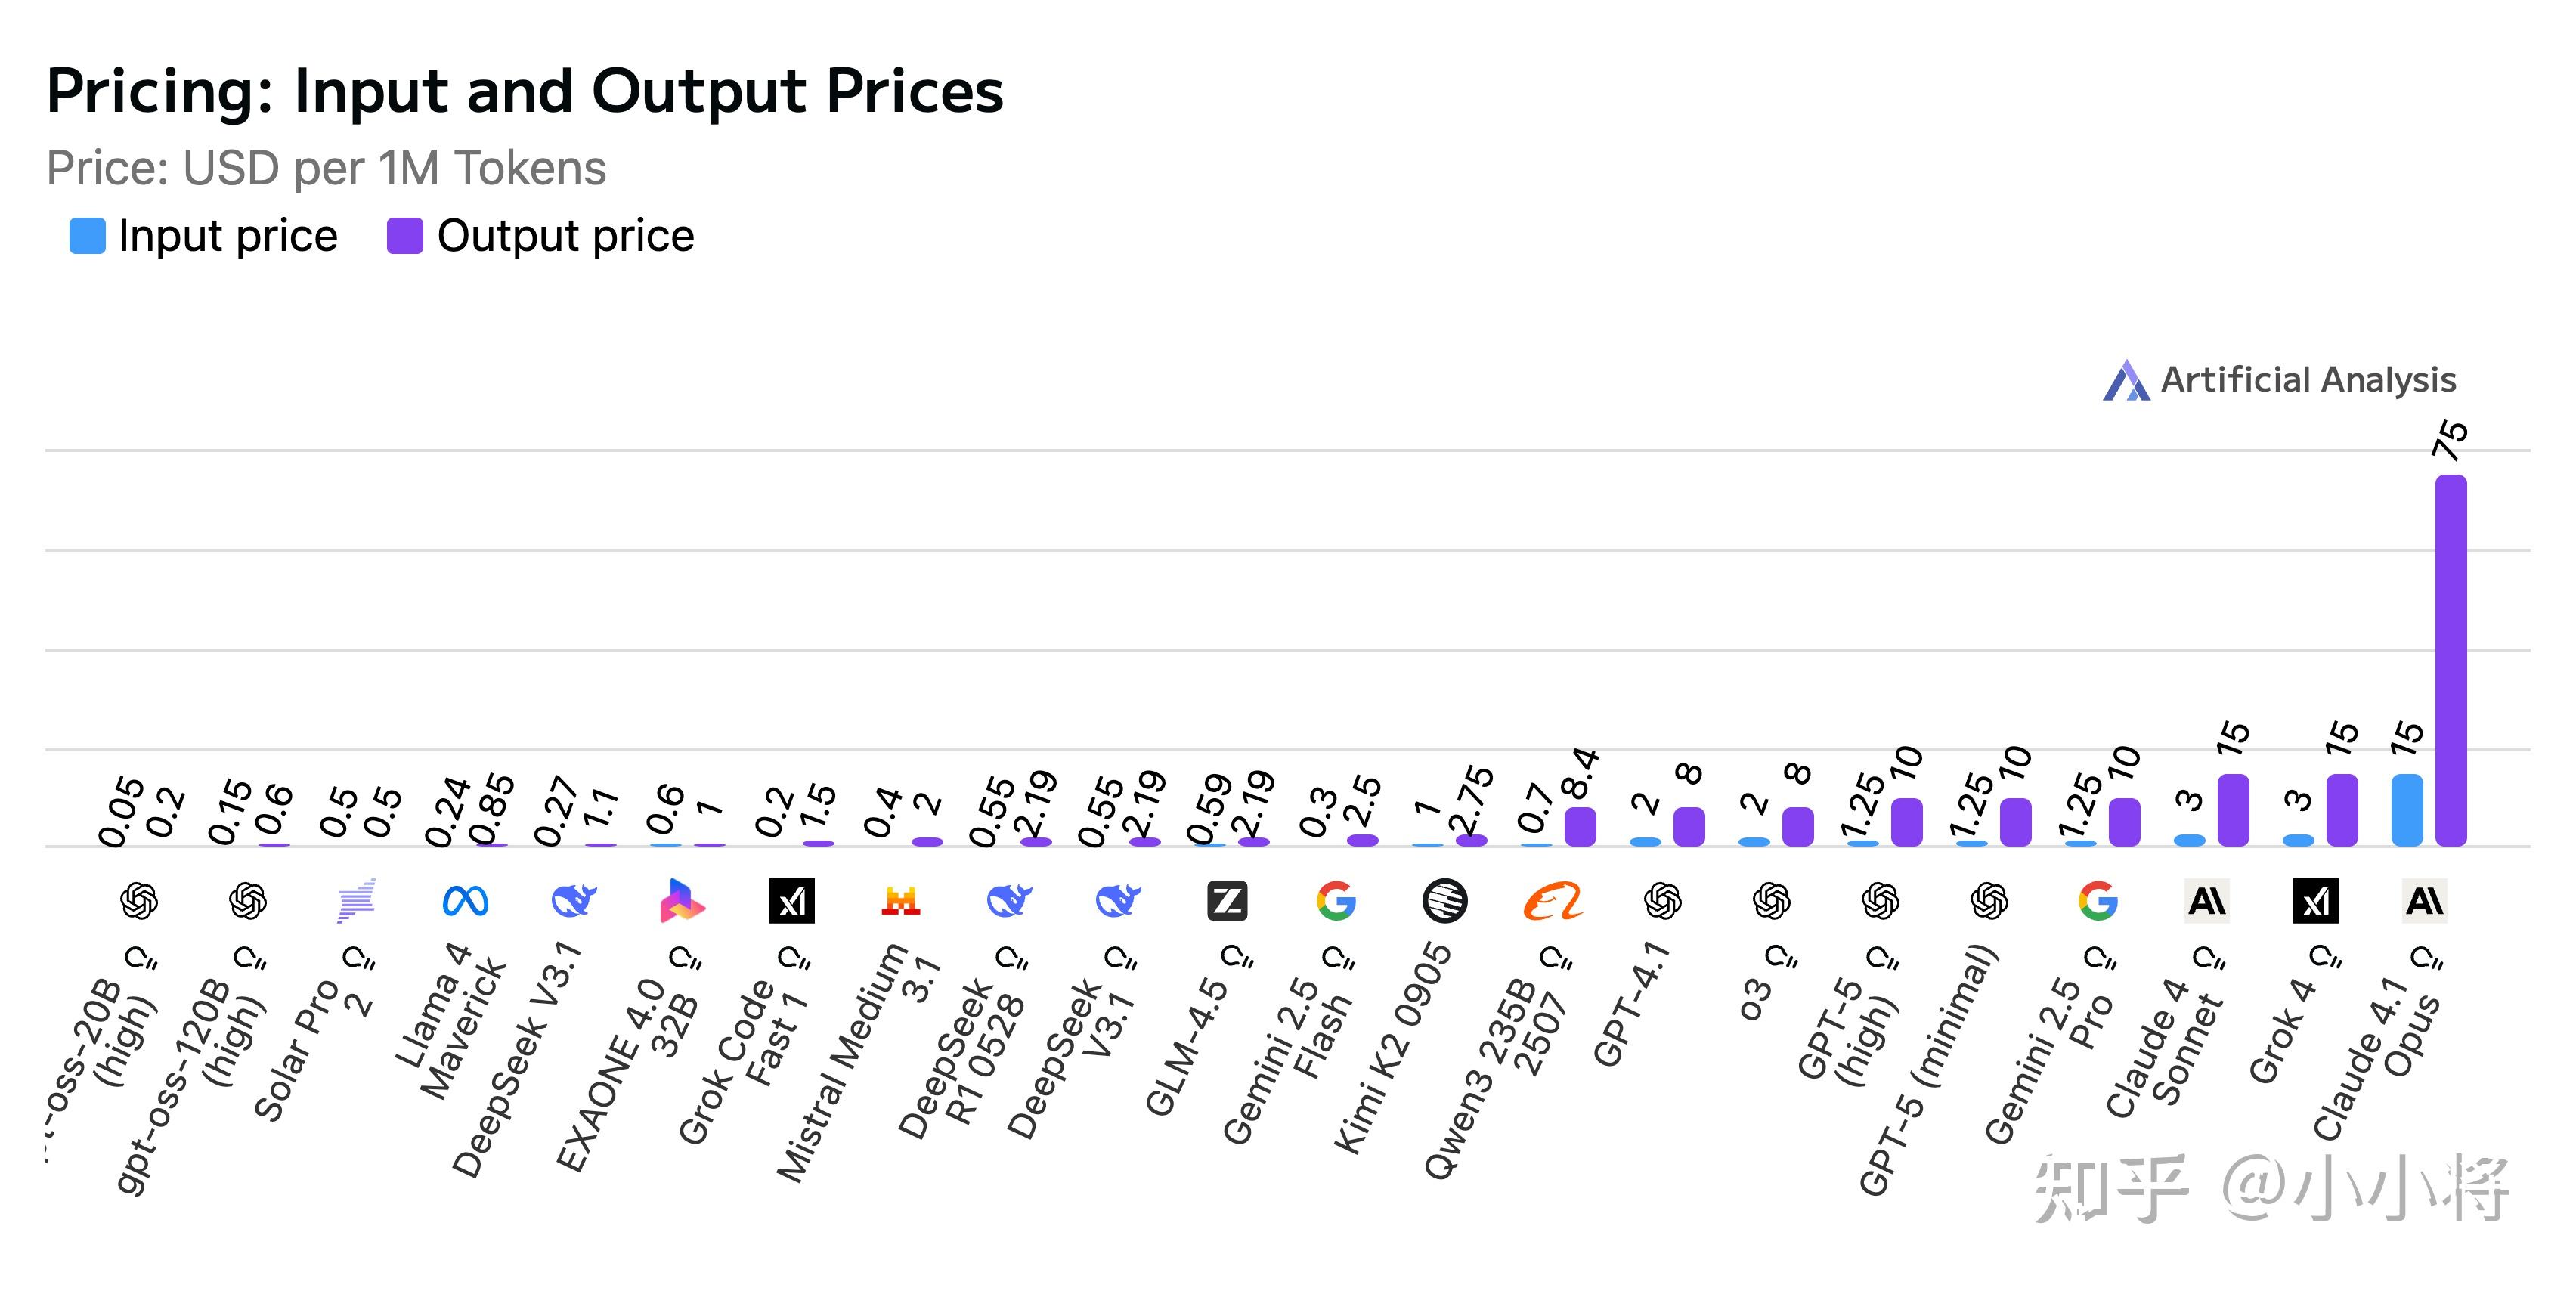Open the Artificial Analysis logo watermark
This screenshot has width=2576, height=1291.
2279,380
